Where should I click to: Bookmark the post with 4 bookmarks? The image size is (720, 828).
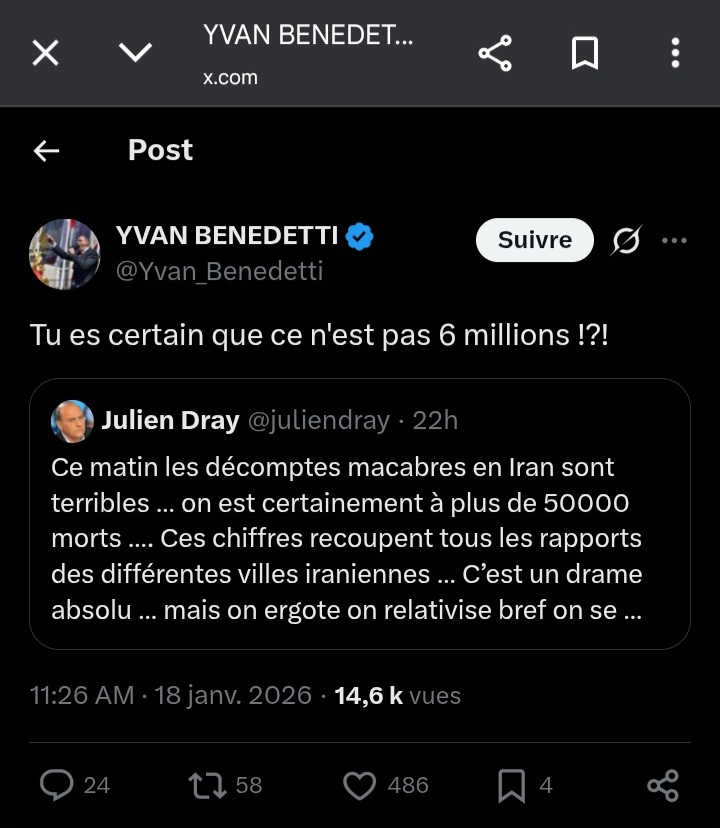tap(511, 785)
